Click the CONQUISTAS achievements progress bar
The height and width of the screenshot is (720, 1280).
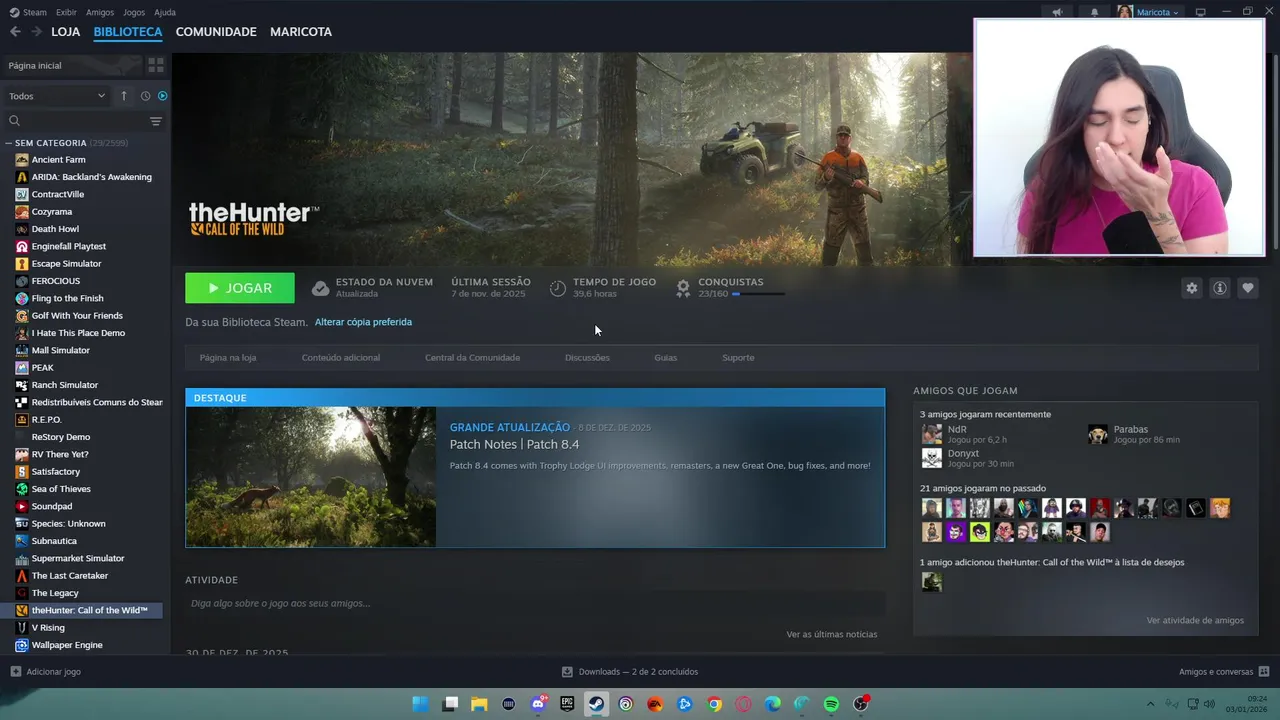coord(758,294)
